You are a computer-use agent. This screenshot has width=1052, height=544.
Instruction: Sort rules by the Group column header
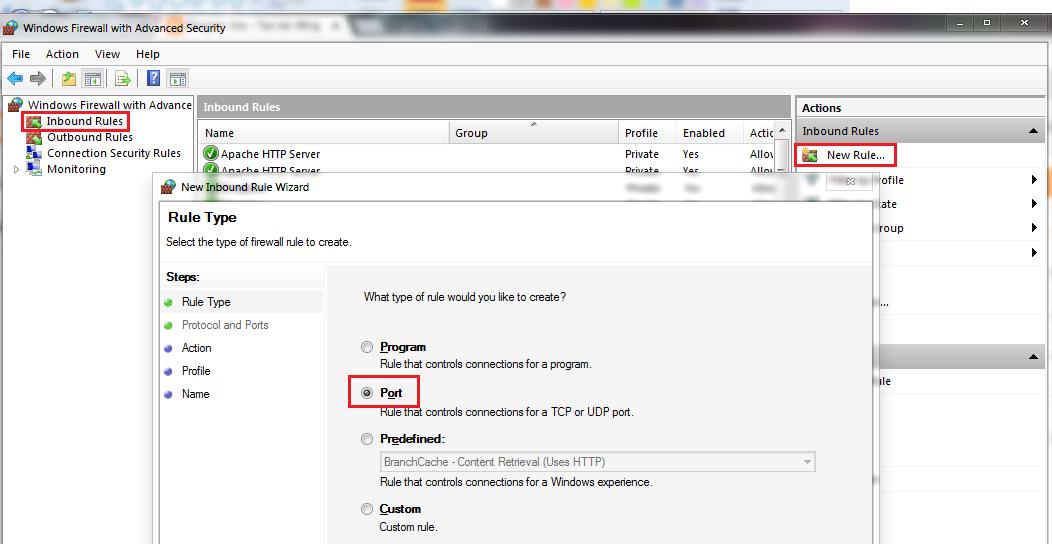coord(533,133)
